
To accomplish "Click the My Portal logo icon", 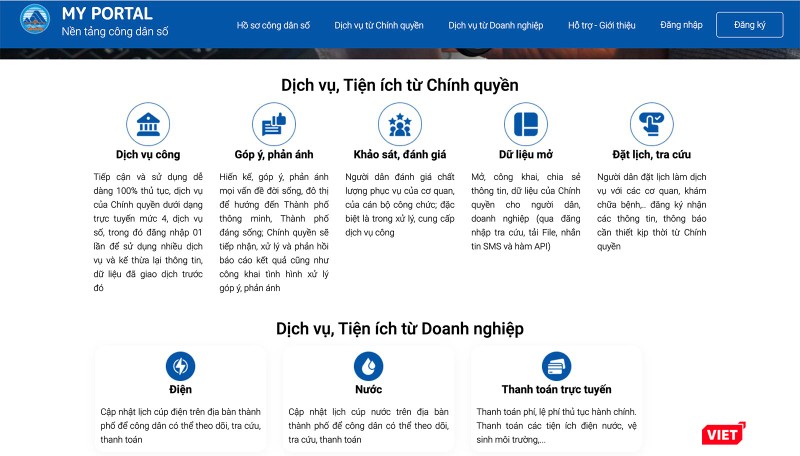I will (35, 19).
